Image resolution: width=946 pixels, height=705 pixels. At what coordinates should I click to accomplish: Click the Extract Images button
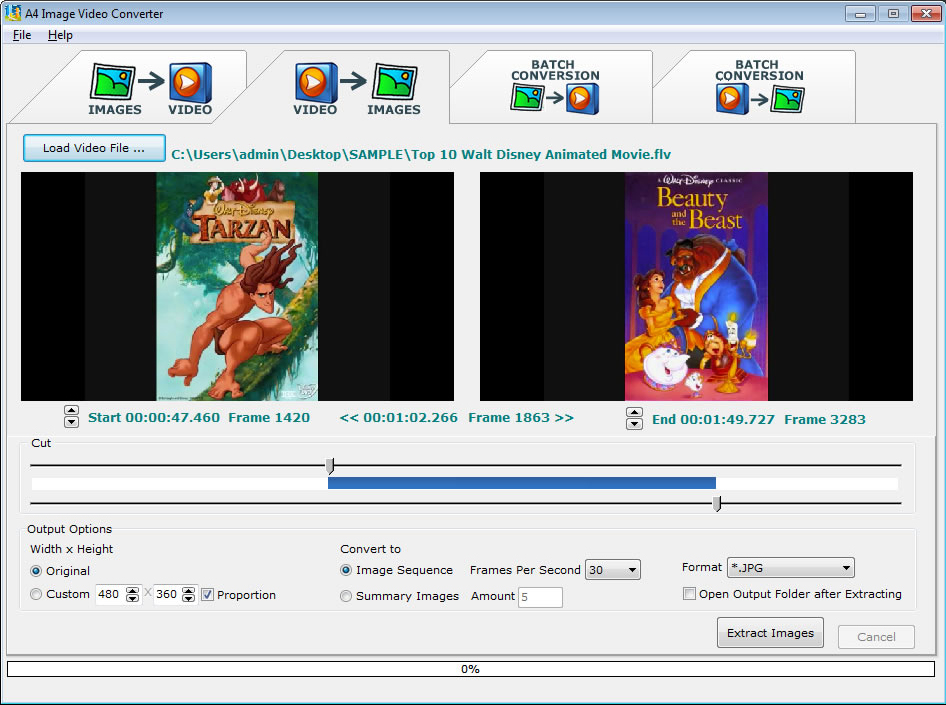point(770,633)
